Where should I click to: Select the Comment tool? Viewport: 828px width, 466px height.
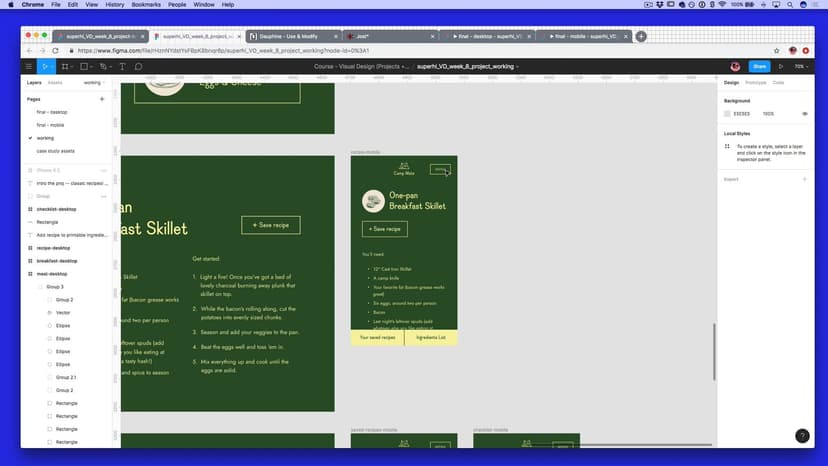click(x=138, y=67)
